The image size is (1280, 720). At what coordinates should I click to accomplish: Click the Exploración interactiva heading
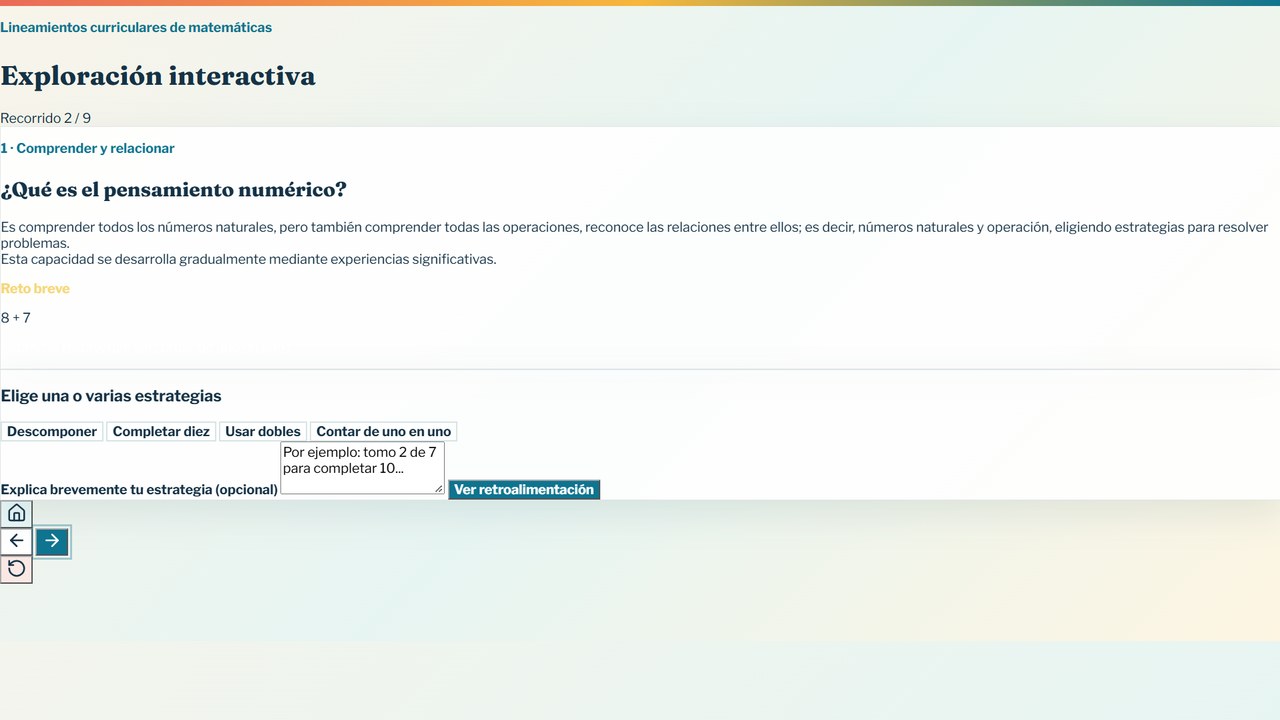point(158,76)
